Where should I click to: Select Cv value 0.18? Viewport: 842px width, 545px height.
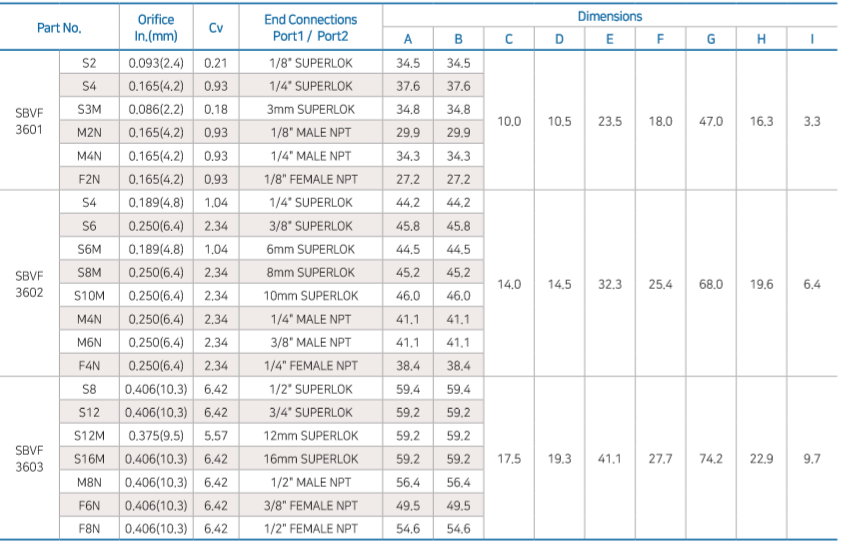click(216, 110)
